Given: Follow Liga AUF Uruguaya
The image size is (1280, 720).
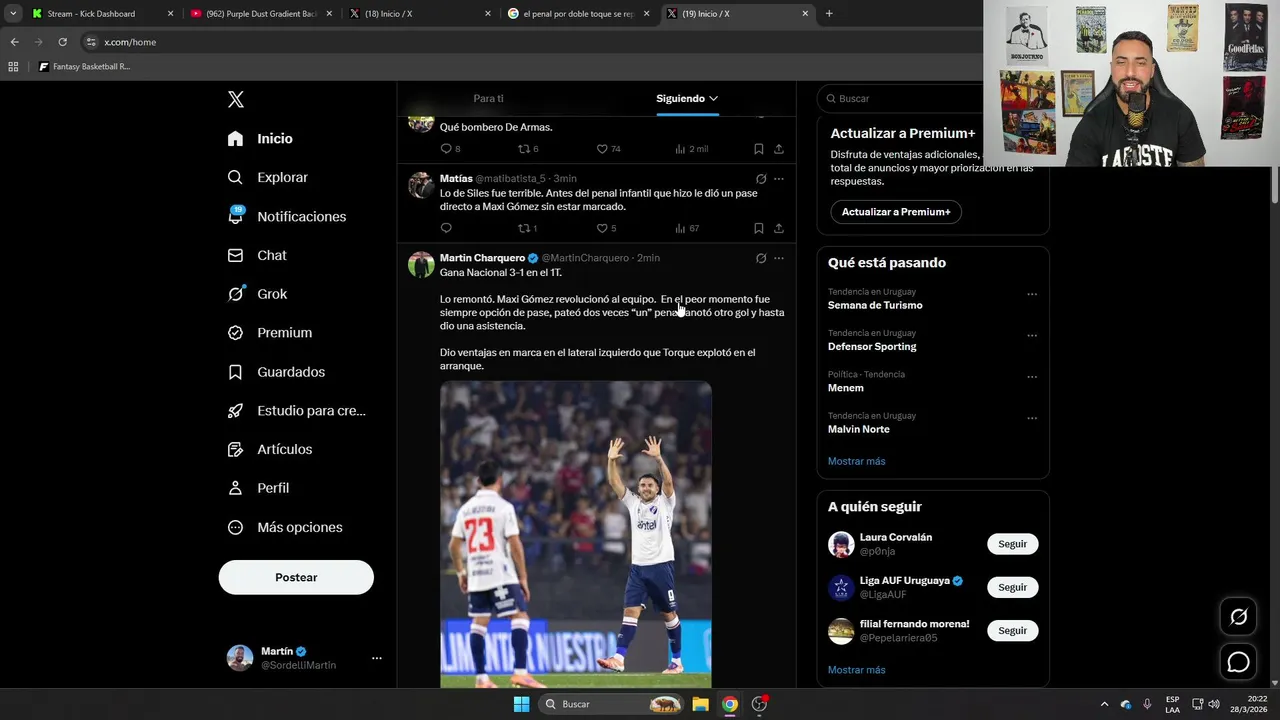Looking at the screenshot, I should click(x=1012, y=587).
